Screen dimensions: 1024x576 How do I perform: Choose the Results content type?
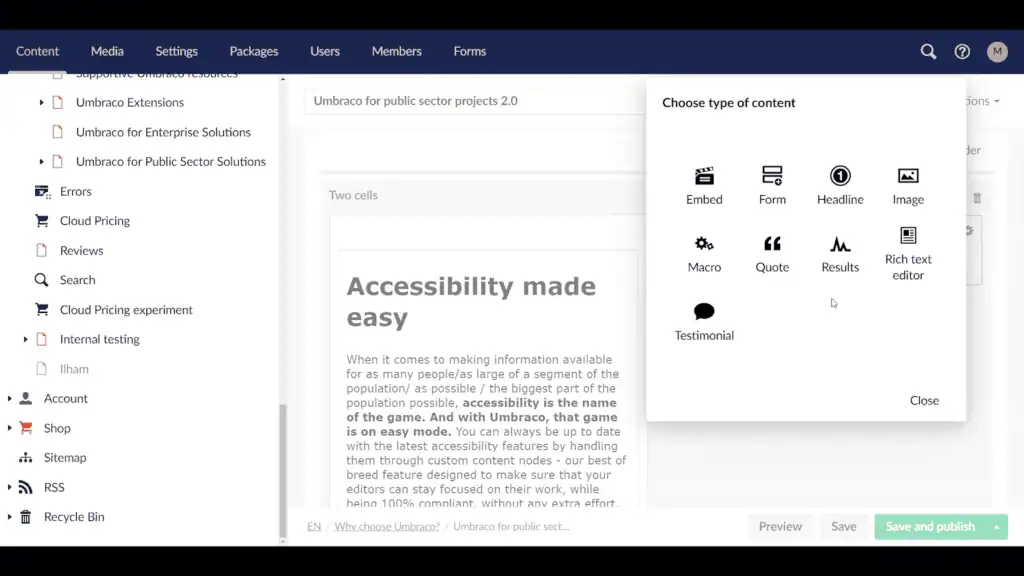[840, 253]
